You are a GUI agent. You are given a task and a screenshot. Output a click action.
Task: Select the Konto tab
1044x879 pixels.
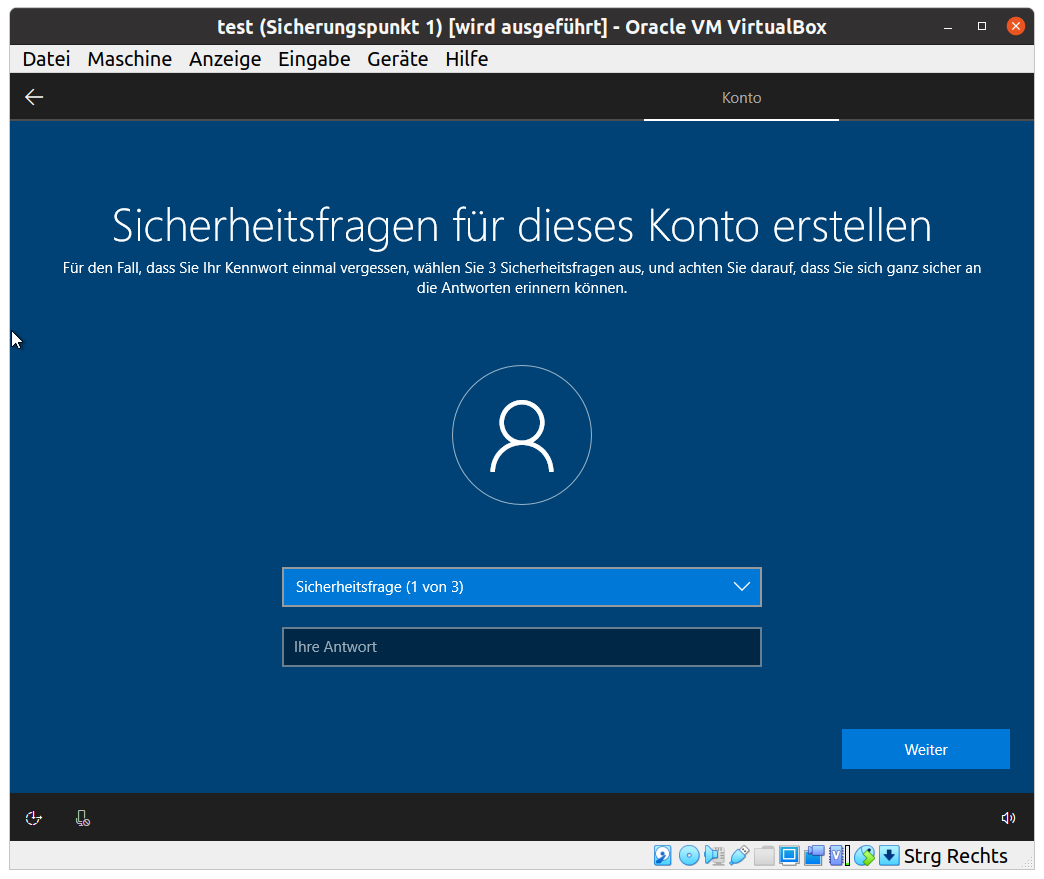(x=741, y=98)
